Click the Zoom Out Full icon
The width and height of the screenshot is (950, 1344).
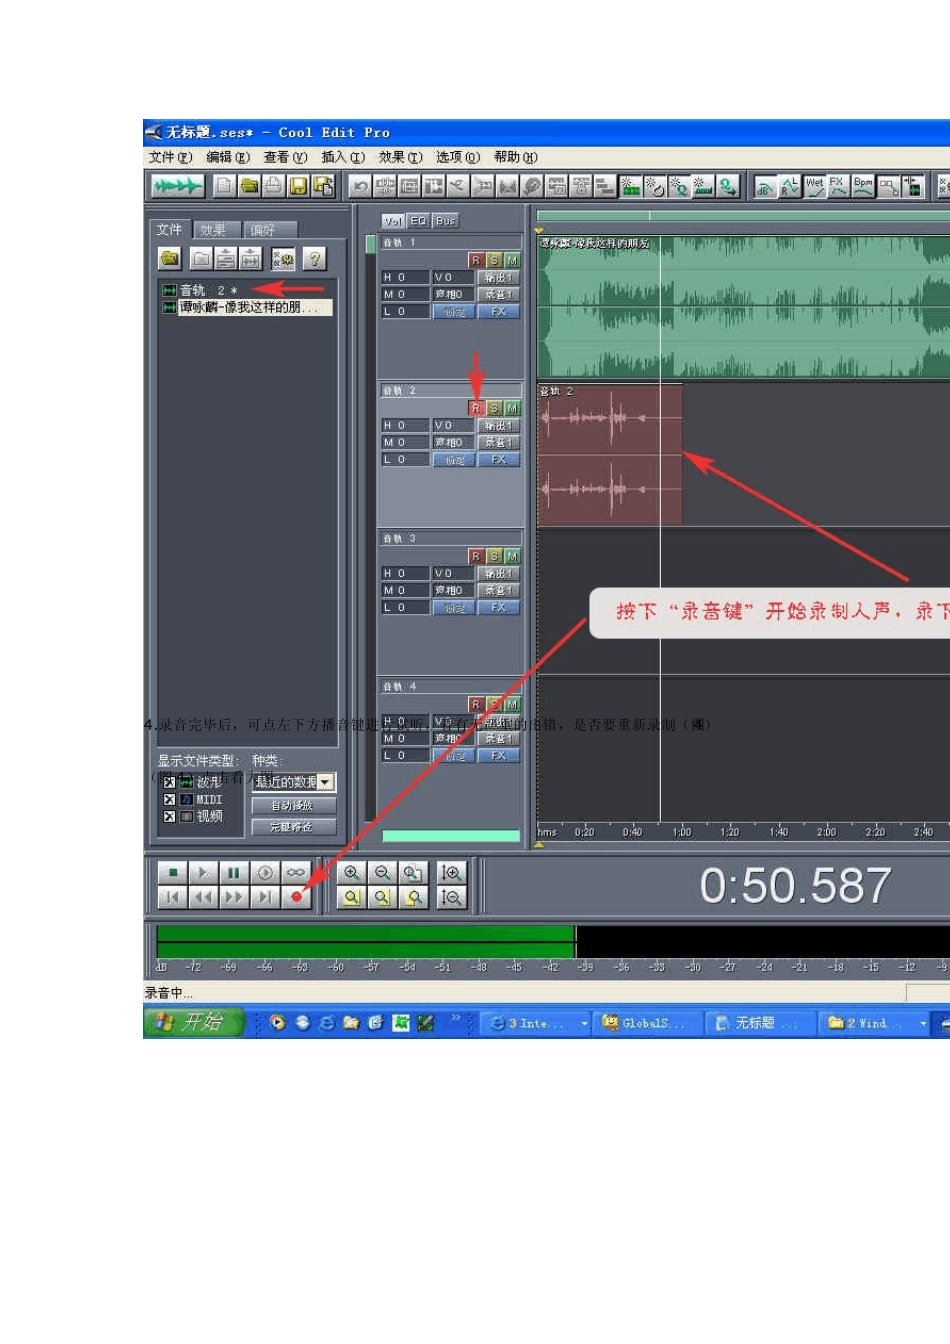(x=413, y=873)
